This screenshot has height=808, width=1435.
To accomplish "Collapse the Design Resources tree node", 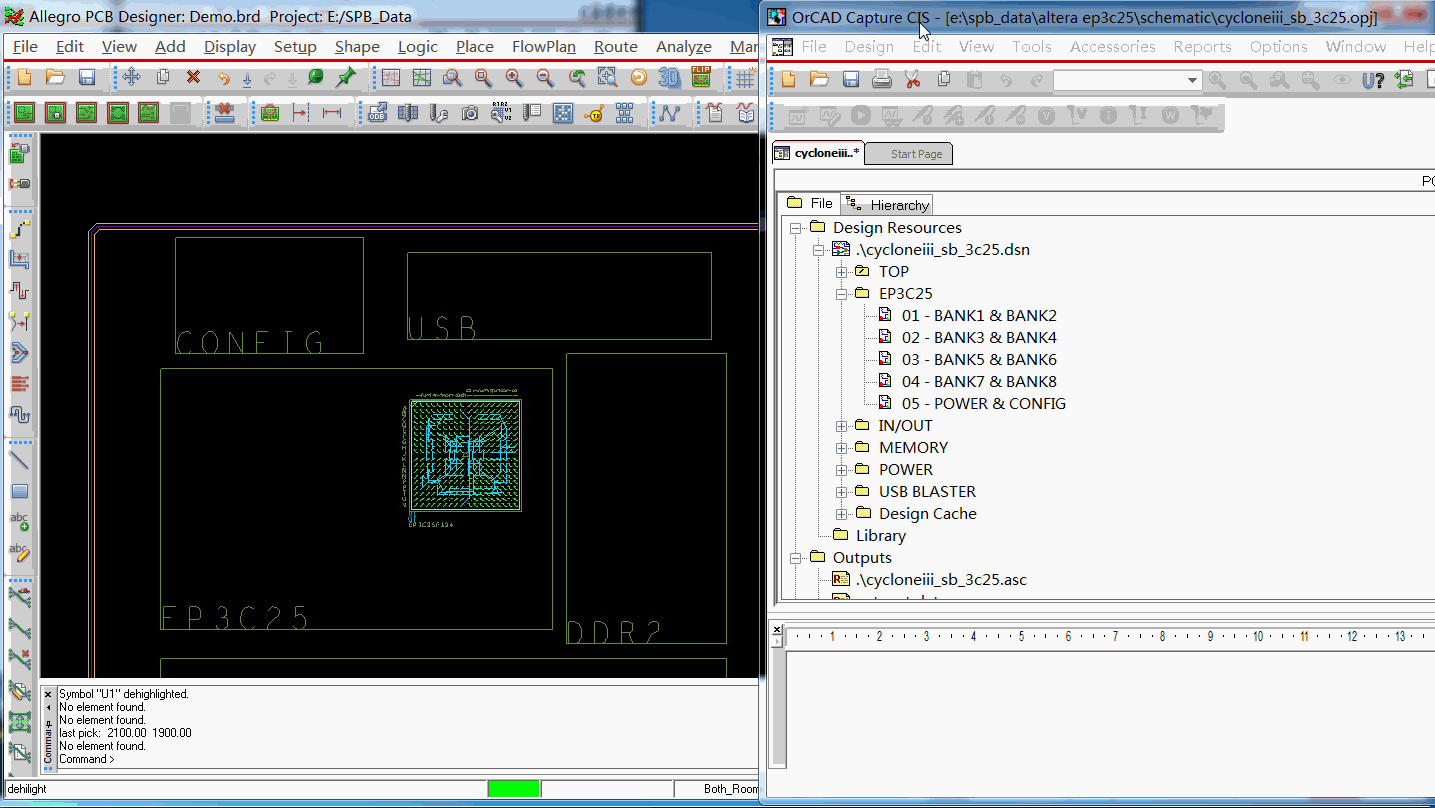I will coord(795,228).
